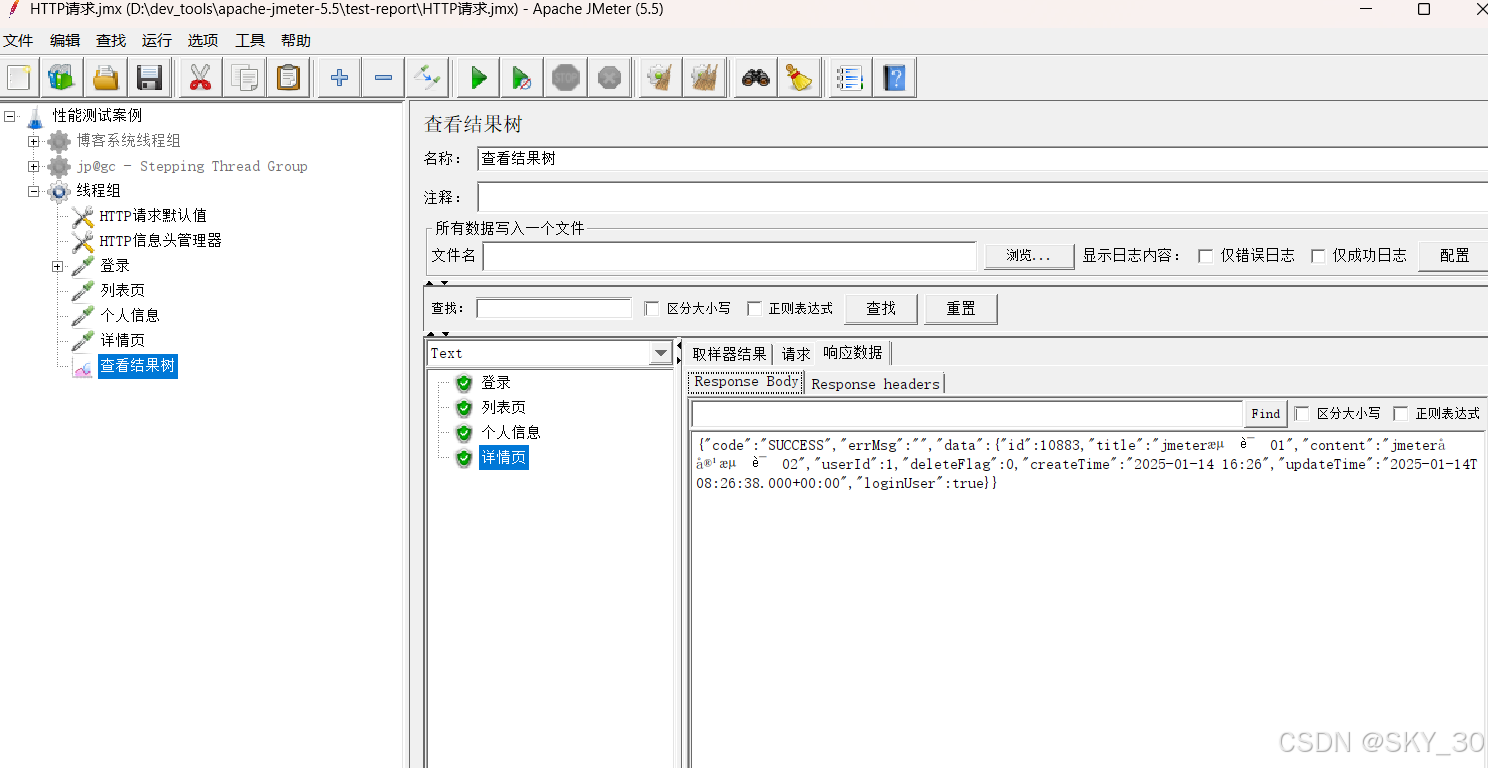Image resolution: width=1488 pixels, height=768 pixels.
Task: Click Start no pauses icon
Action: pyautogui.click(x=522, y=77)
